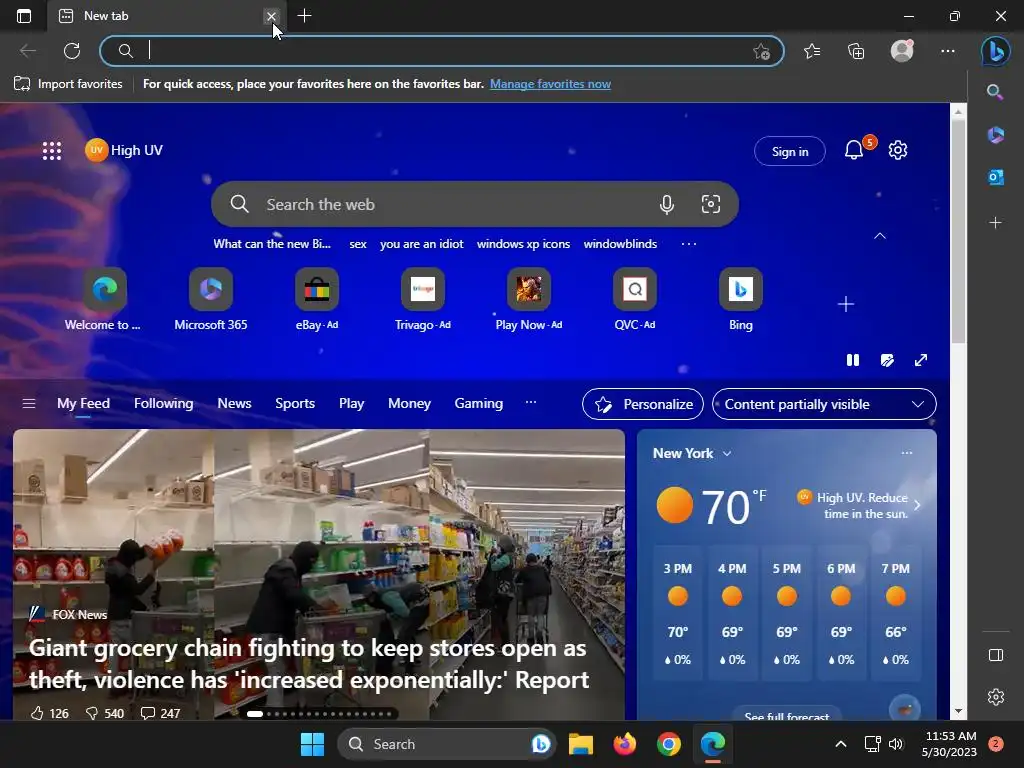Pause the animated background
Screen dimensions: 1024x768
[x=853, y=360]
